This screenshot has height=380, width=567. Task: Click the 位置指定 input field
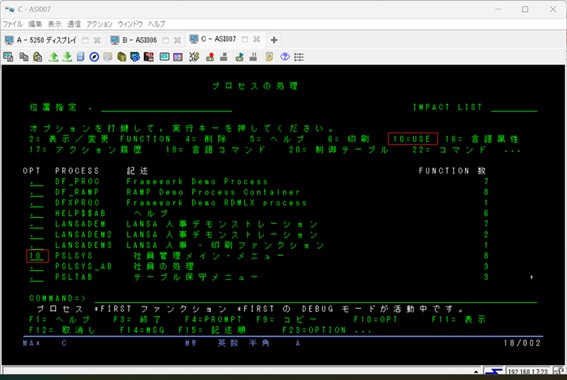click(x=167, y=107)
